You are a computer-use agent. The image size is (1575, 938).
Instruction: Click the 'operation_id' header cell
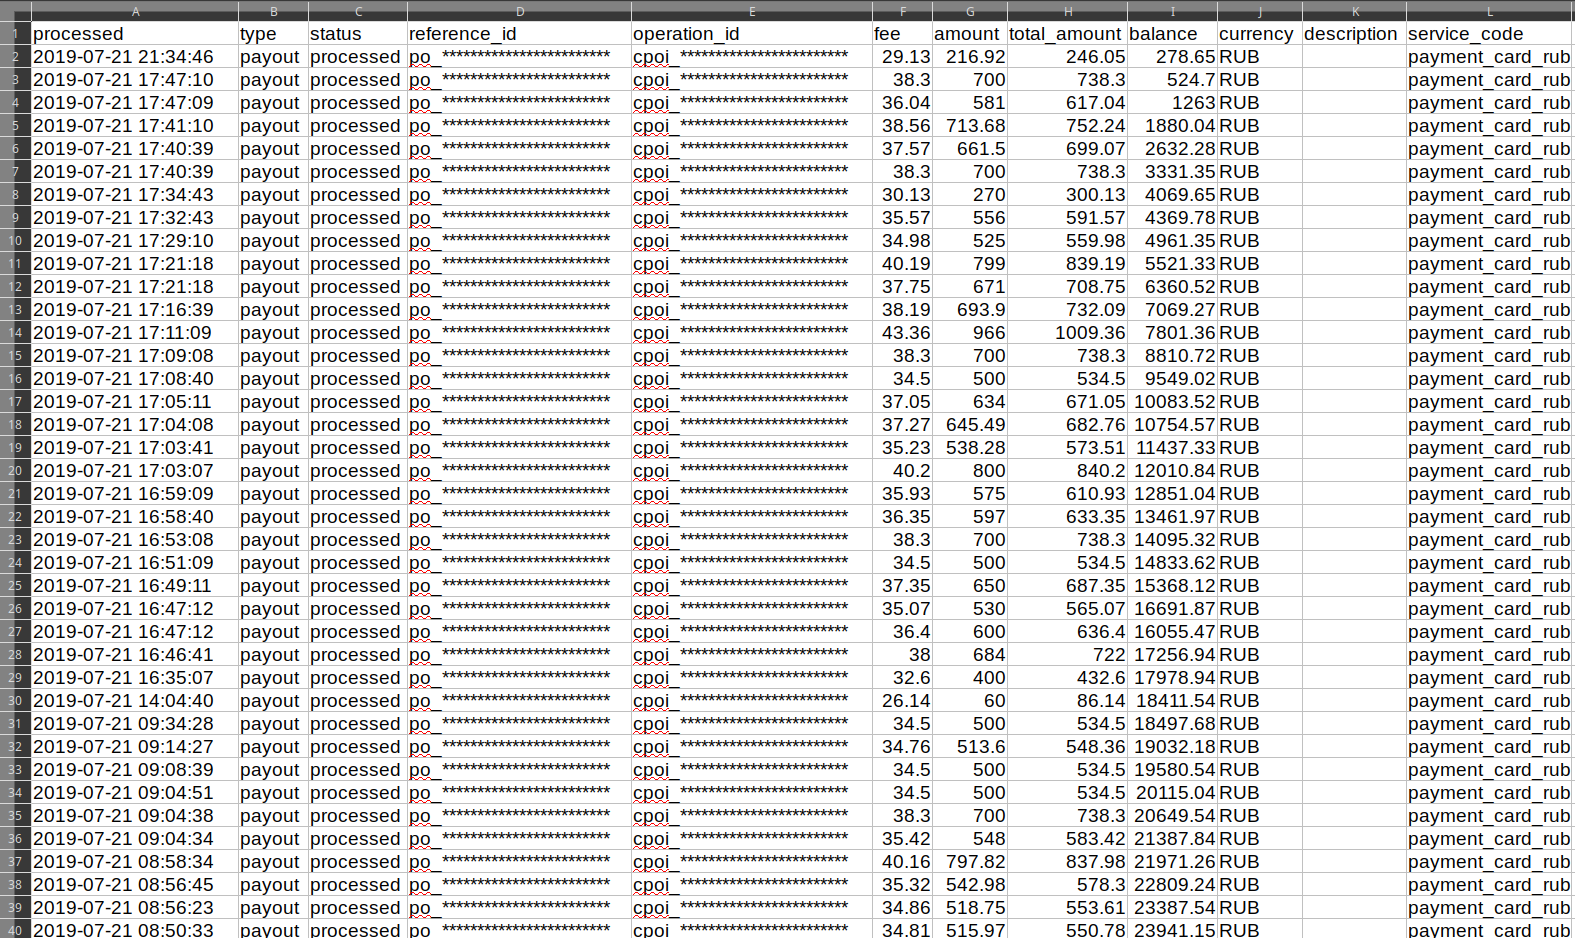click(752, 34)
